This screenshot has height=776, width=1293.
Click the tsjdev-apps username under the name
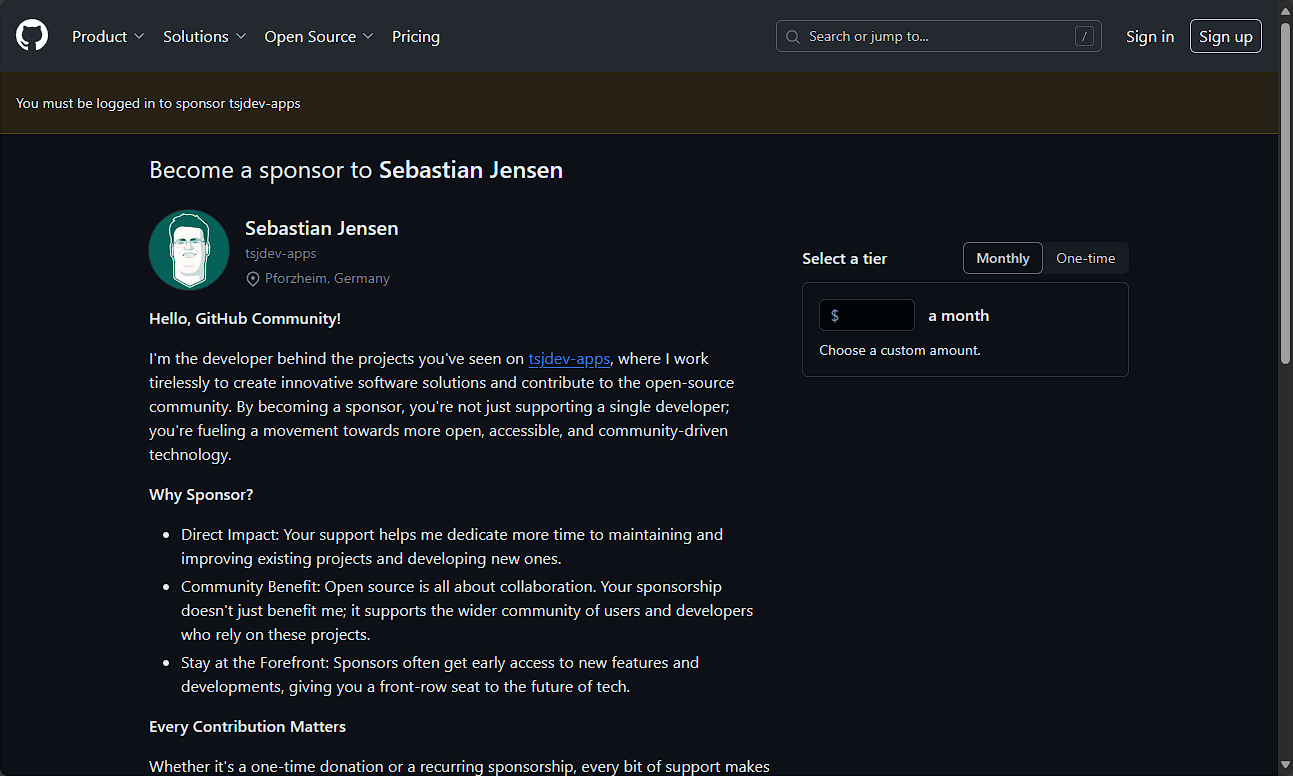pos(281,254)
